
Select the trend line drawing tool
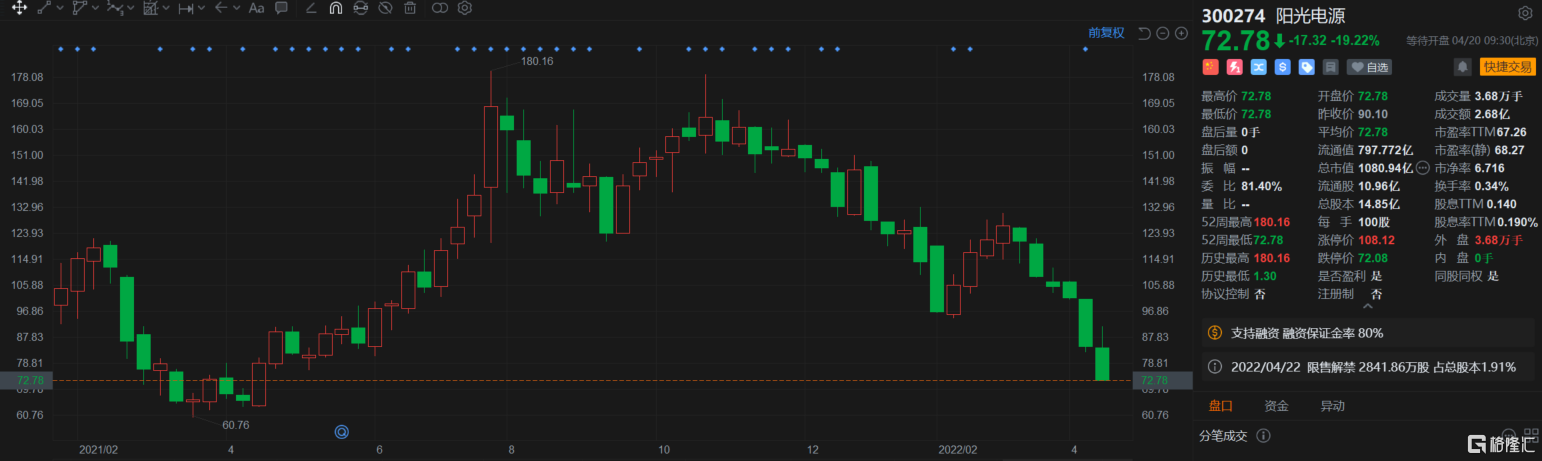44,8
